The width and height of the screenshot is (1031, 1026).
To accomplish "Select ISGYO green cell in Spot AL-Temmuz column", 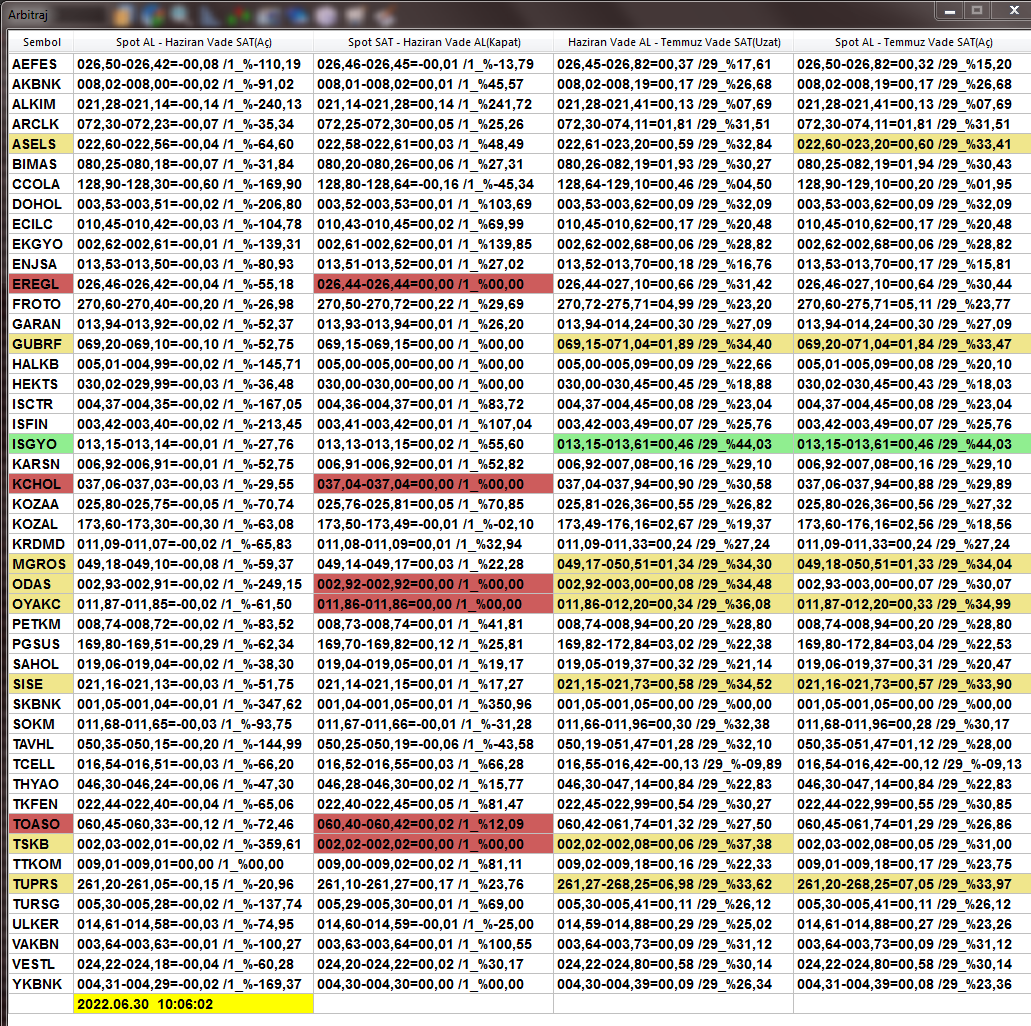I will (x=913, y=444).
